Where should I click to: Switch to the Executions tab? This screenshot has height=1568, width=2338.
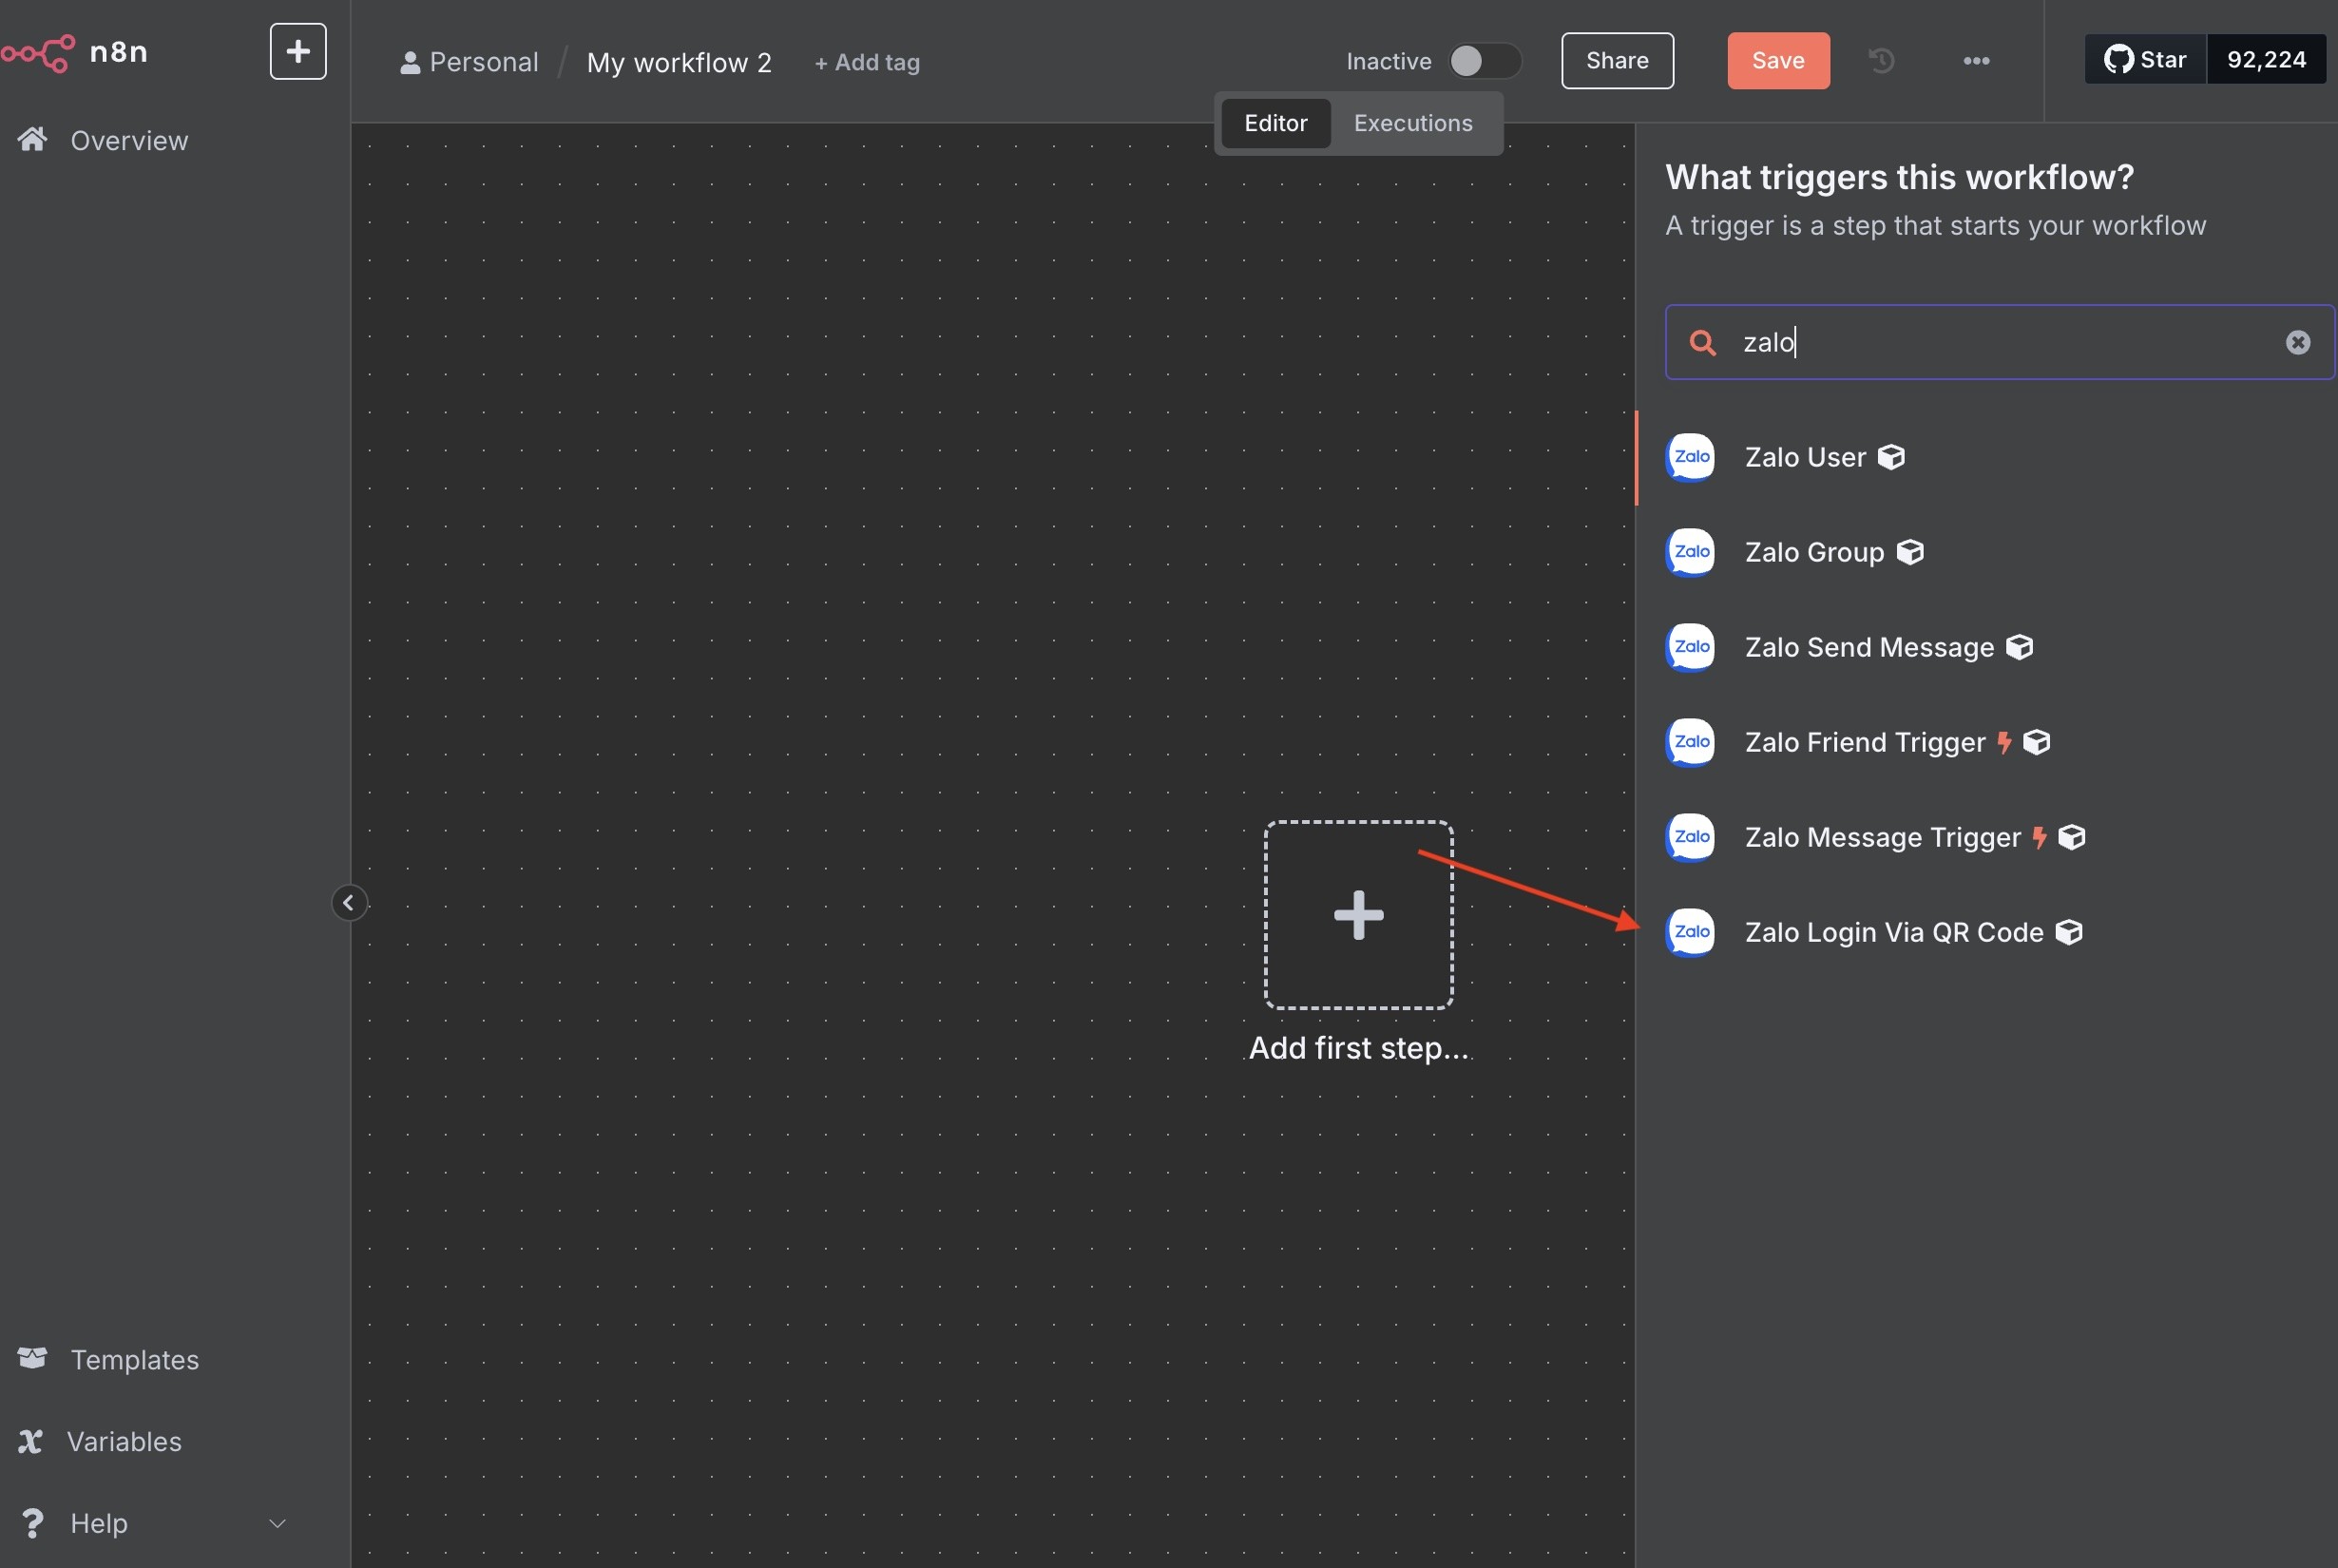click(x=1413, y=123)
